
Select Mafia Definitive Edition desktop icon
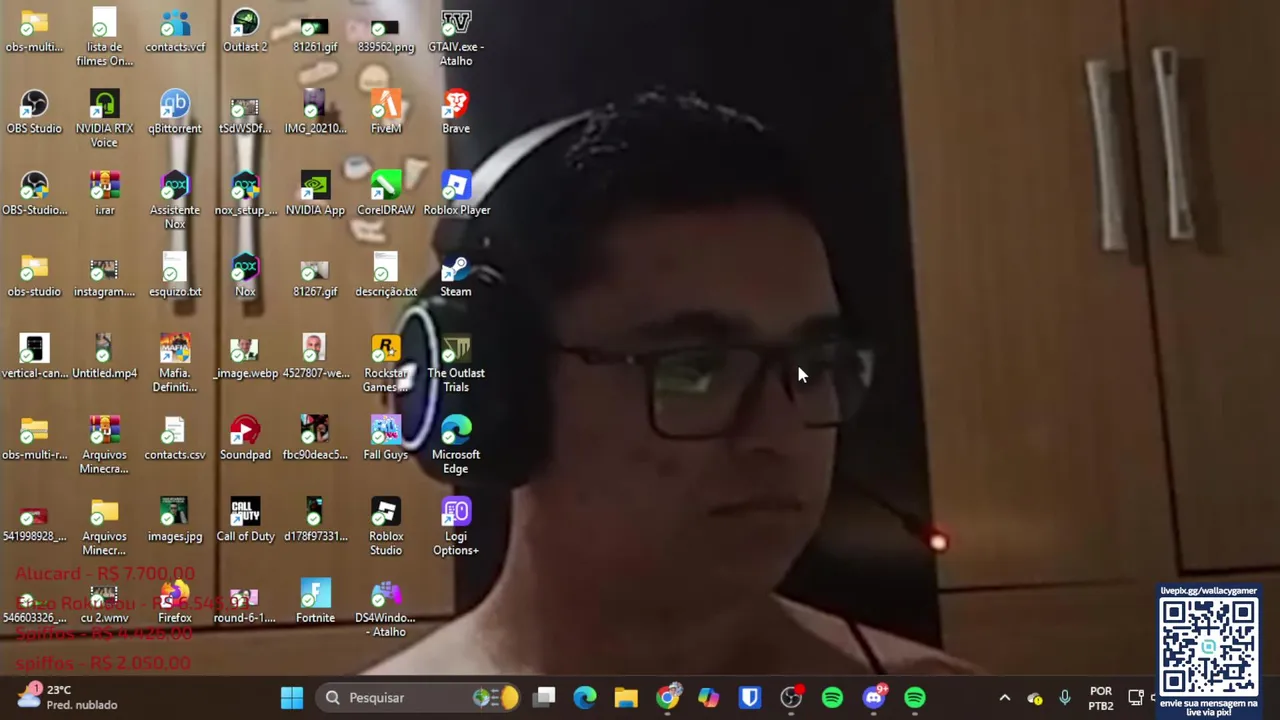(175, 364)
